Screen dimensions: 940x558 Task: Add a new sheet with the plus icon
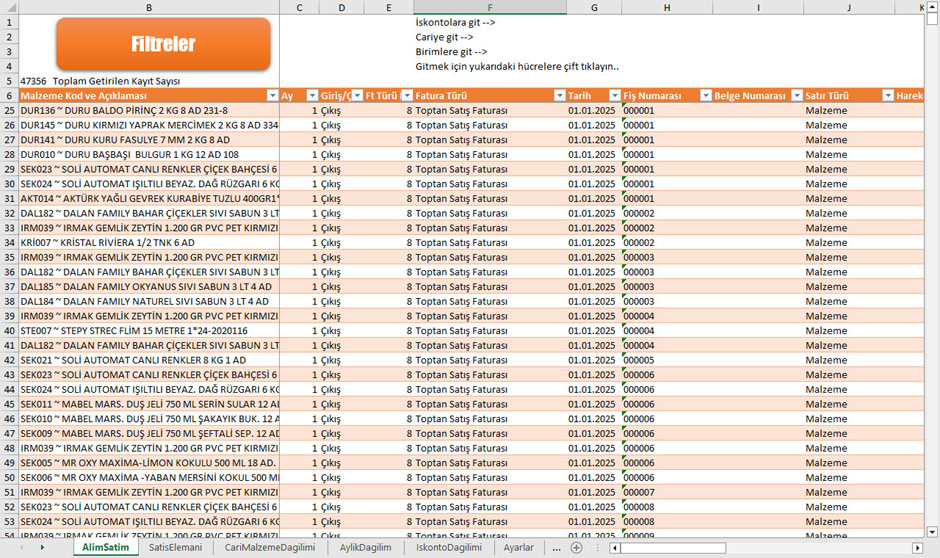[x=576, y=548]
